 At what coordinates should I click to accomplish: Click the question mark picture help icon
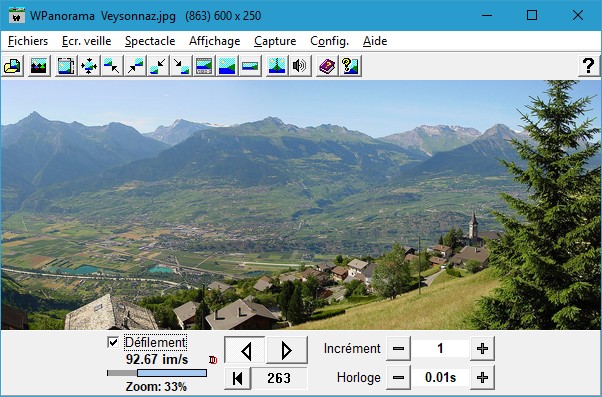pyautogui.click(x=350, y=66)
